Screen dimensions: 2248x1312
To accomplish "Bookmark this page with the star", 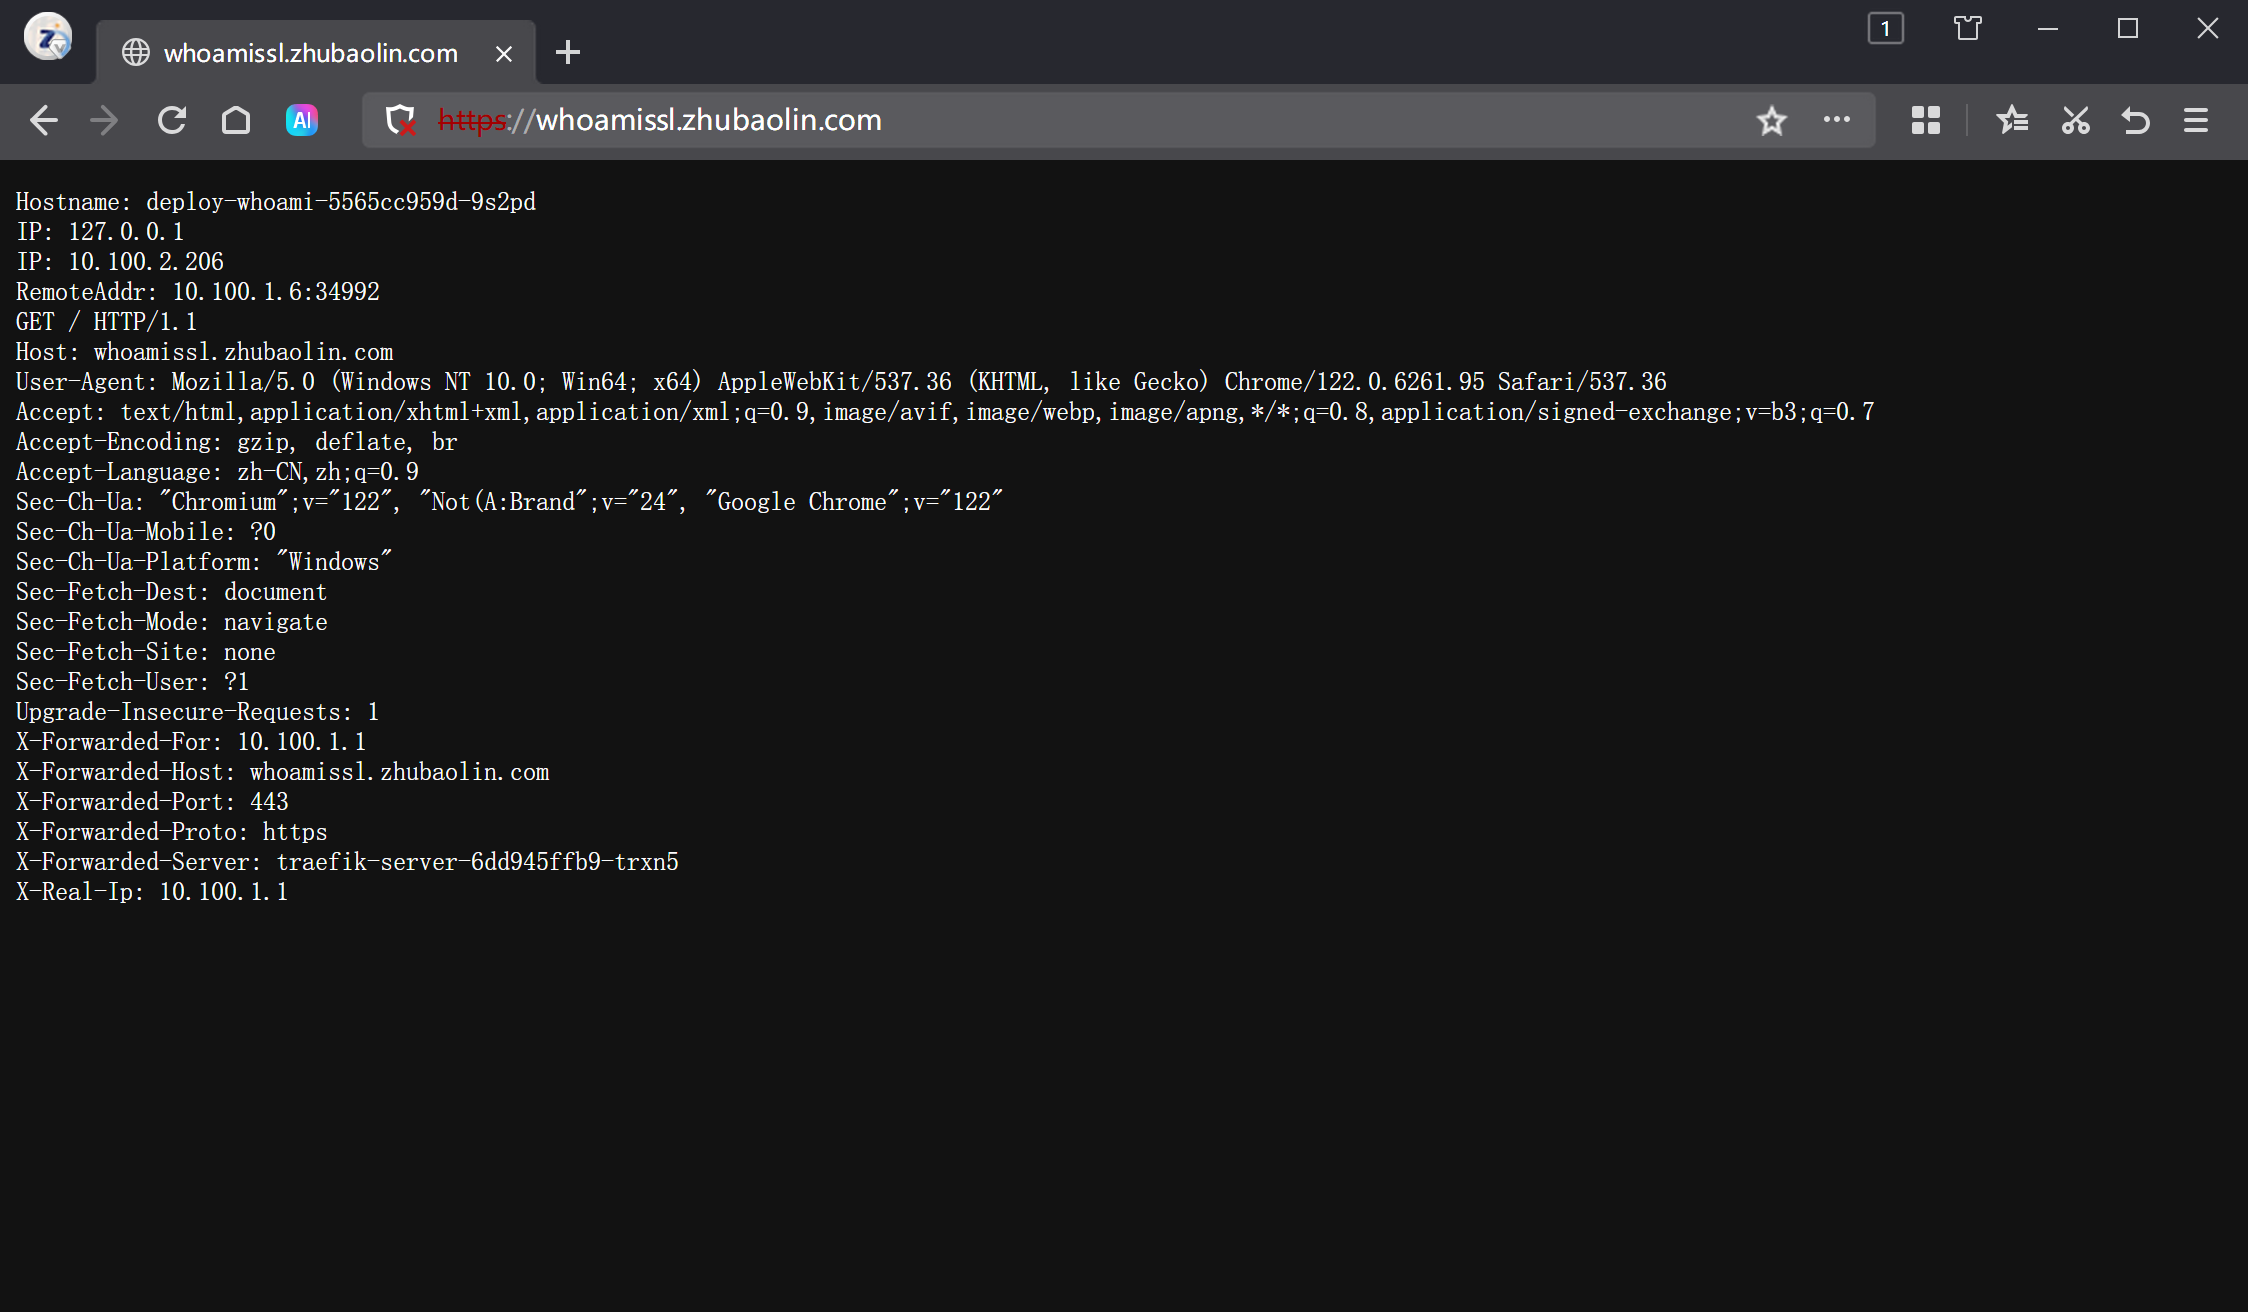I will (x=1771, y=121).
